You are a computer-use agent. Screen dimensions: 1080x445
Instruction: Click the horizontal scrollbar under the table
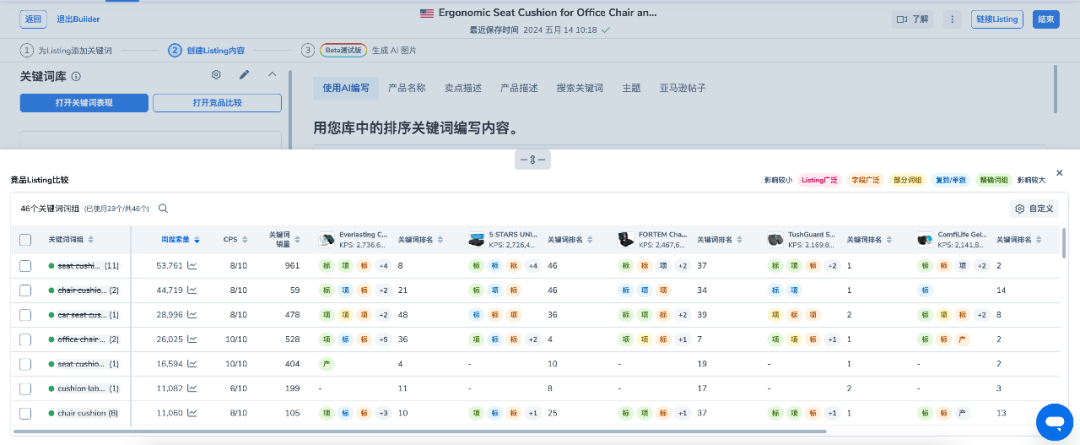coord(419,431)
